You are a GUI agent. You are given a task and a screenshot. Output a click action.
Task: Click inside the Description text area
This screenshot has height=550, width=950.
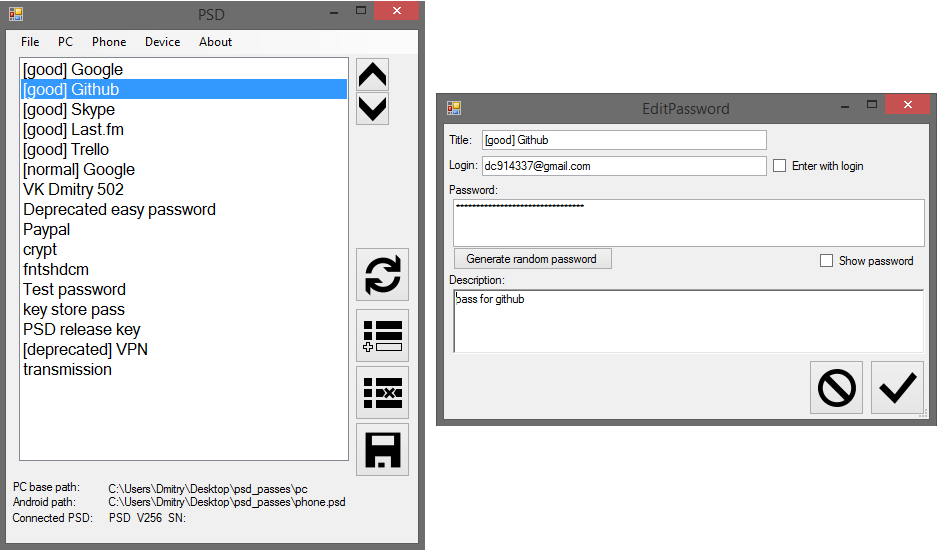689,321
